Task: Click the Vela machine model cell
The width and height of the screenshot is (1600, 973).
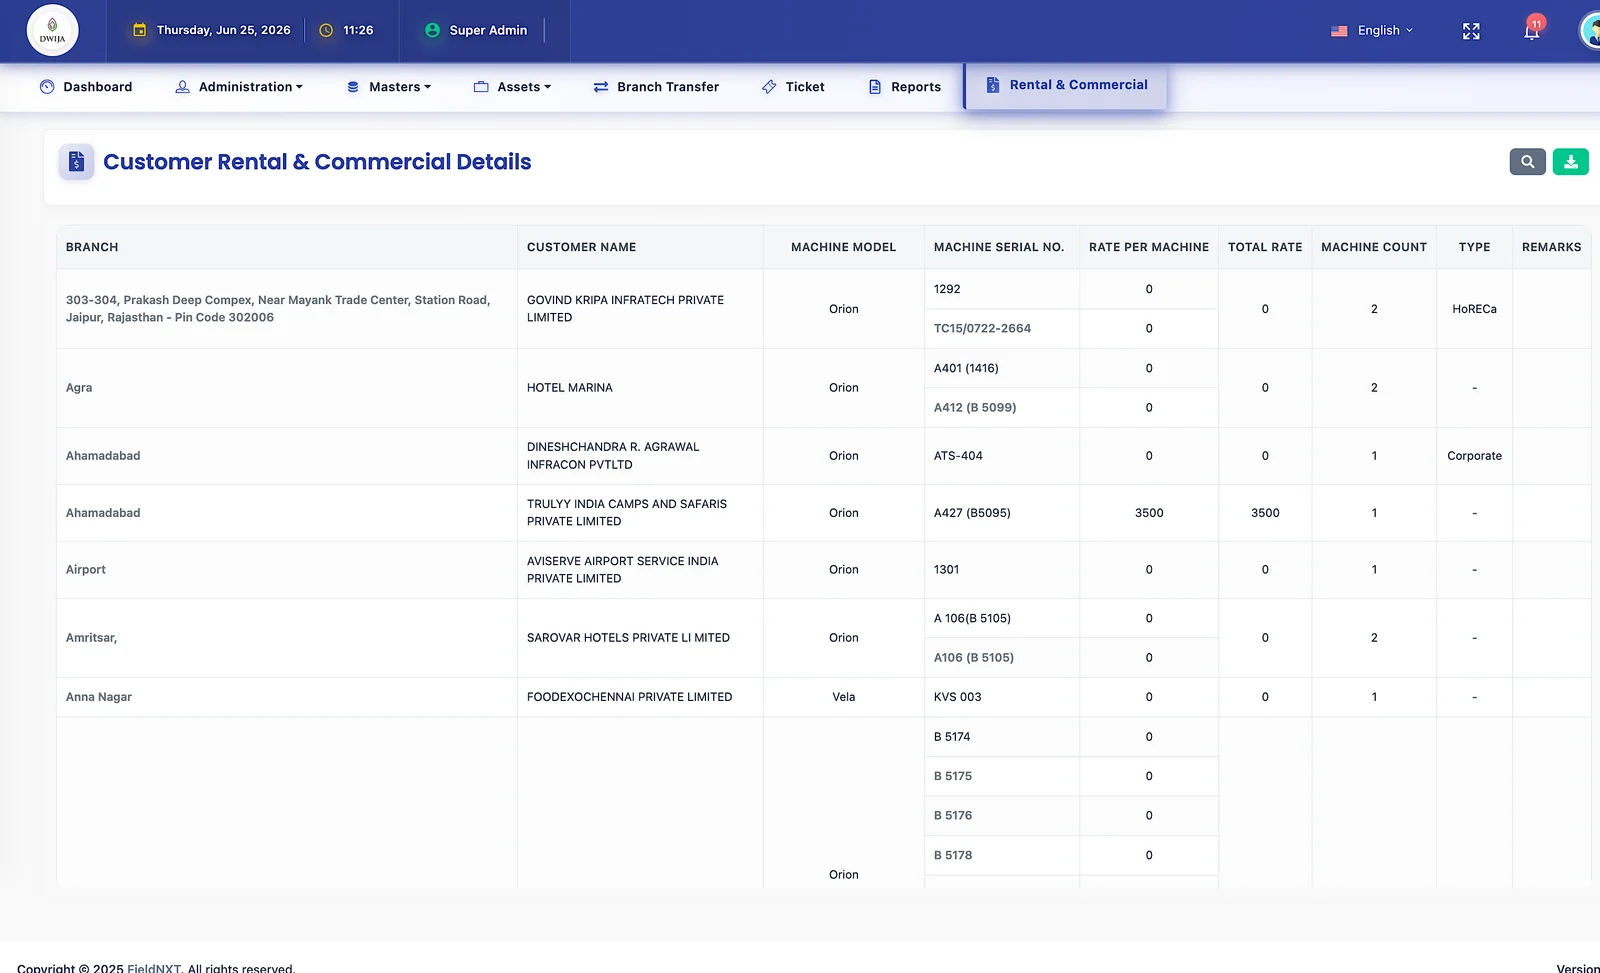Action: (843, 697)
